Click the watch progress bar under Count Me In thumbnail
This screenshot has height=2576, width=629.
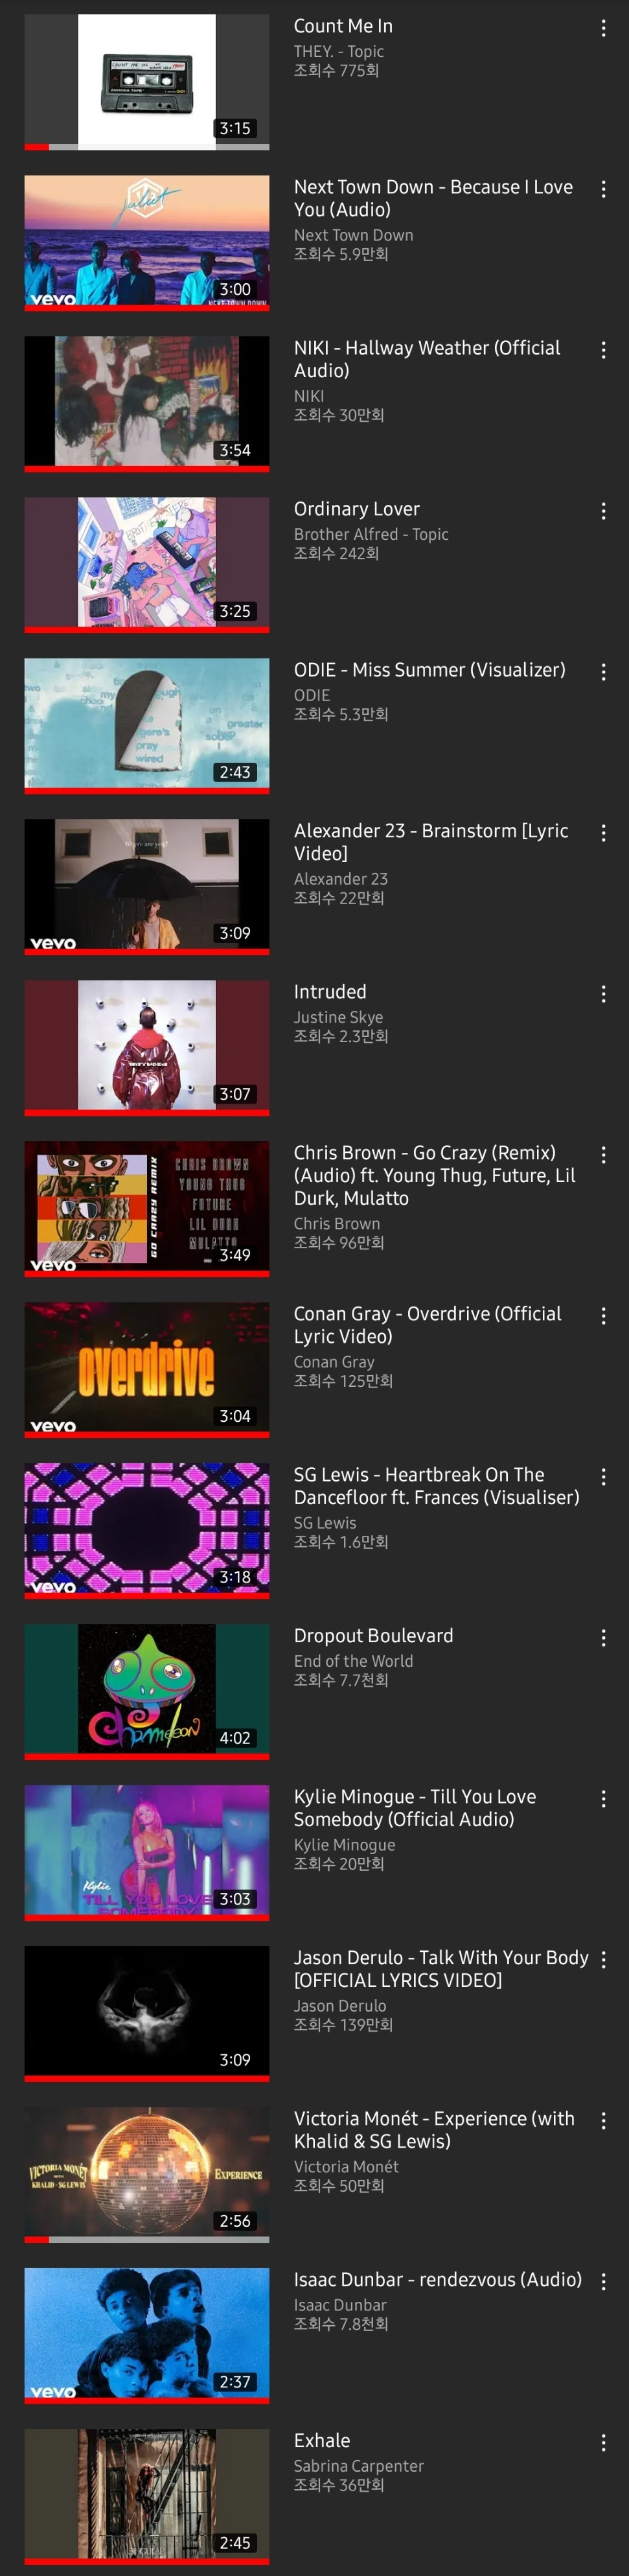click(147, 147)
